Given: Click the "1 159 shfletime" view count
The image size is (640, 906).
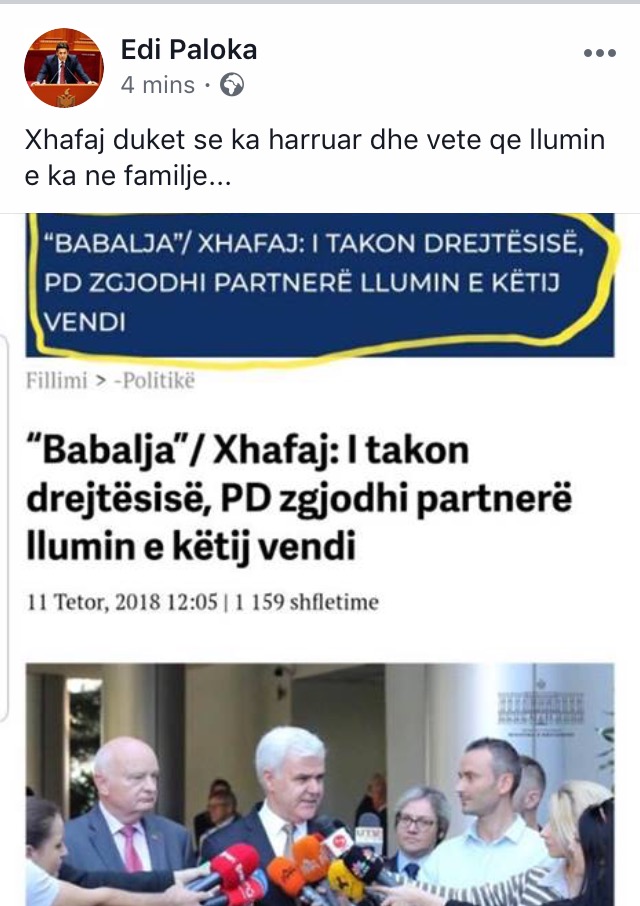Looking at the screenshot, I should (306, 602).
